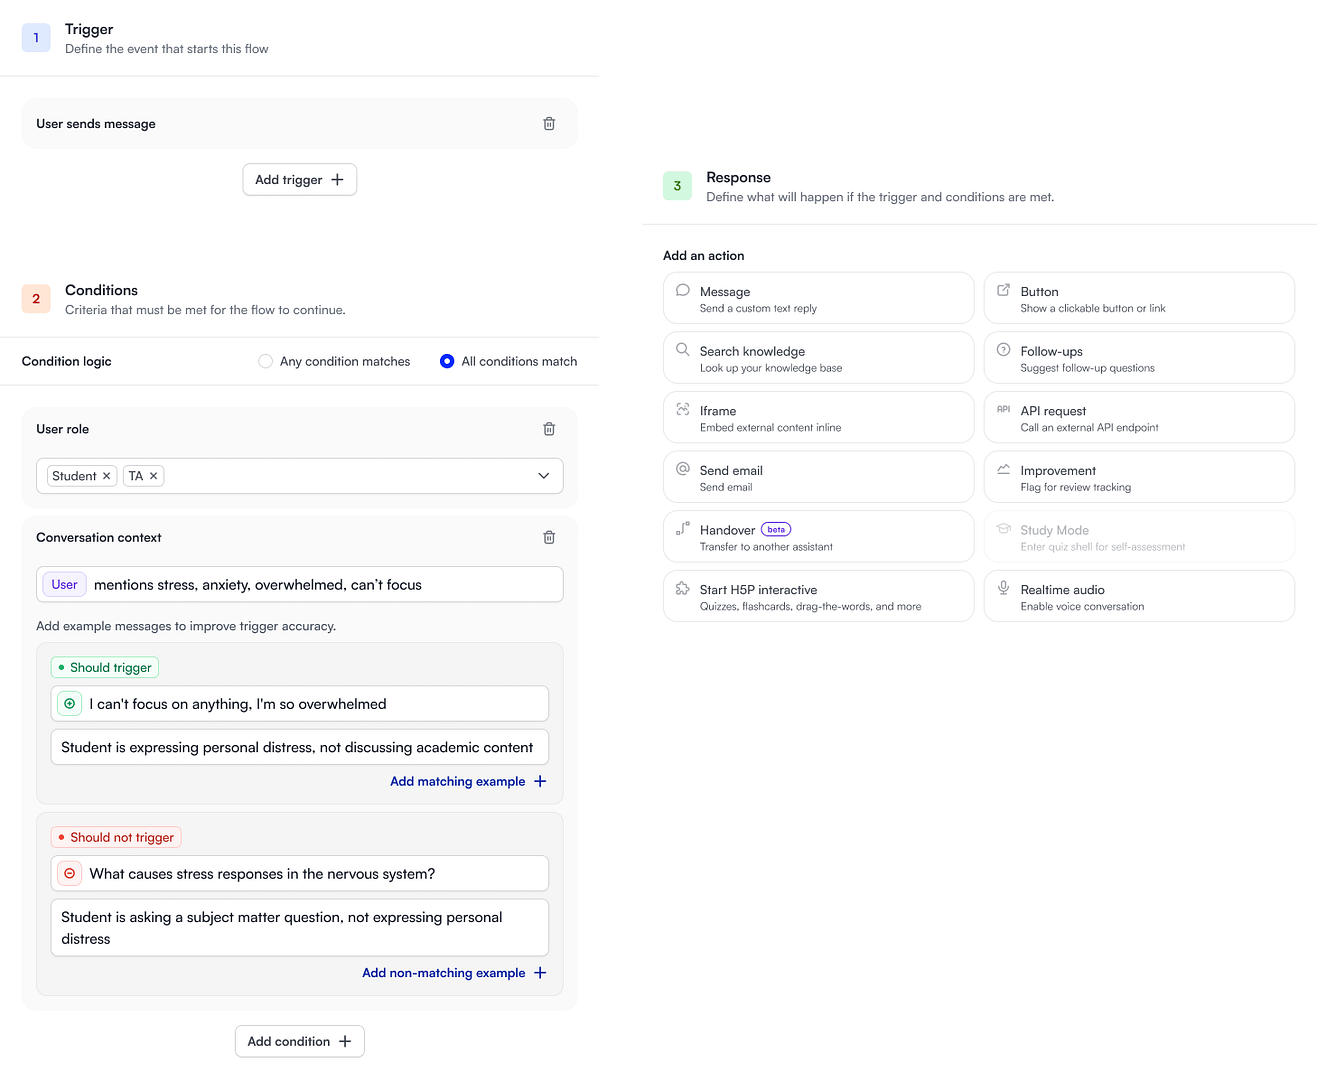Choose the Message action card
This screenshot has height=1079, width=1317.
click(x=819, y=298)
